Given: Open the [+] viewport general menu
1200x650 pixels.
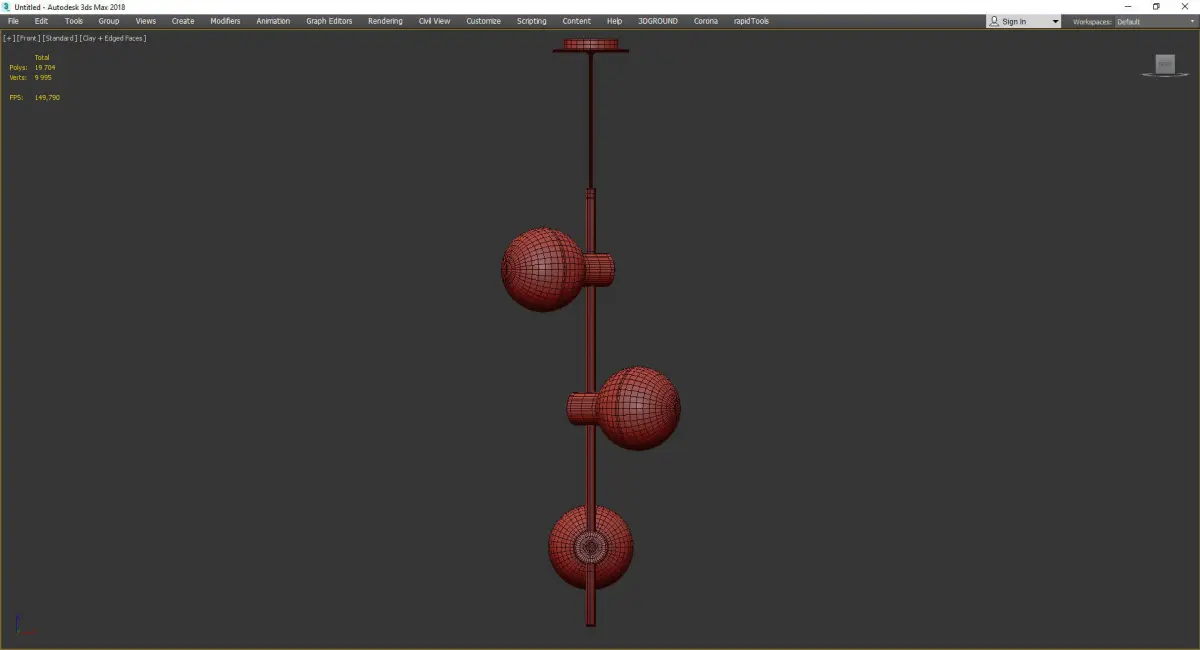Looking at the screenshot, I should [9, 38].
